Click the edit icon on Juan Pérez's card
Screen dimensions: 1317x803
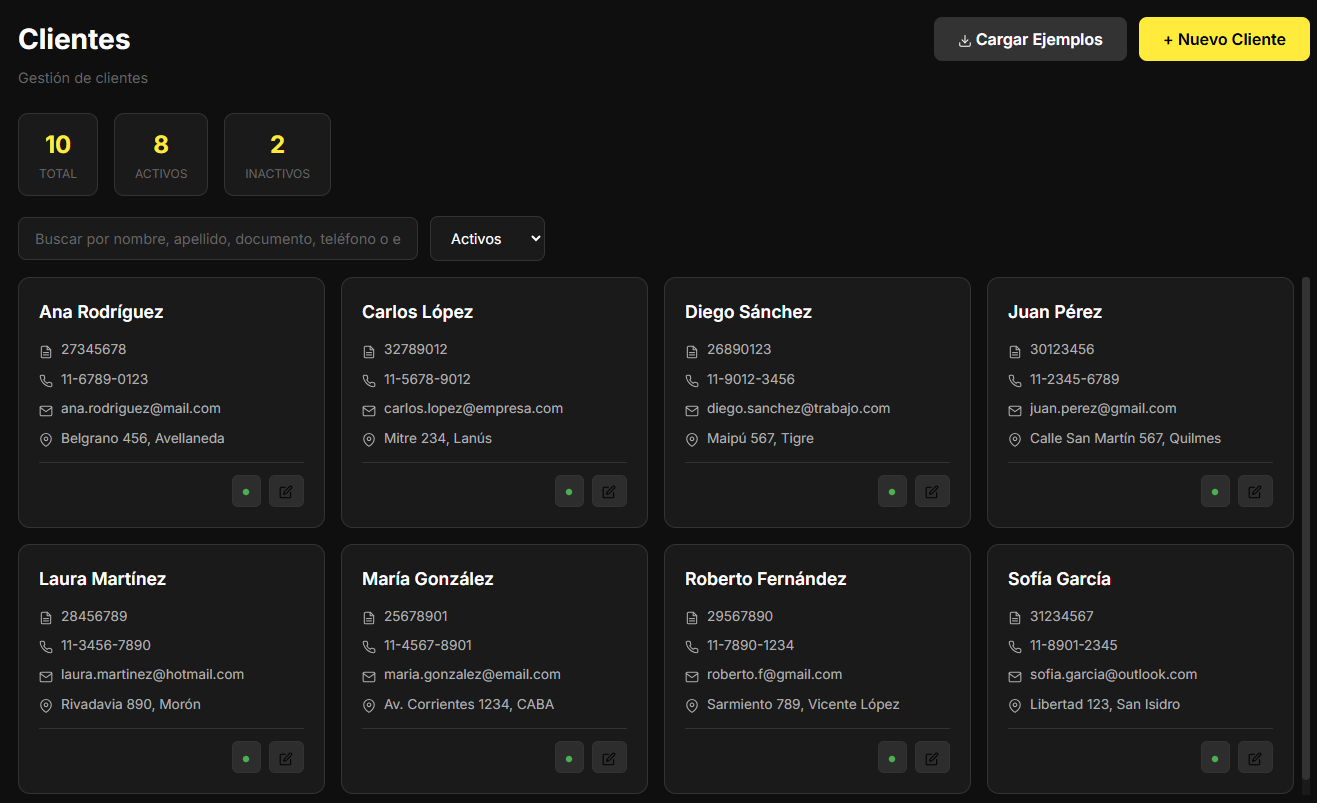coord(1255,491)
